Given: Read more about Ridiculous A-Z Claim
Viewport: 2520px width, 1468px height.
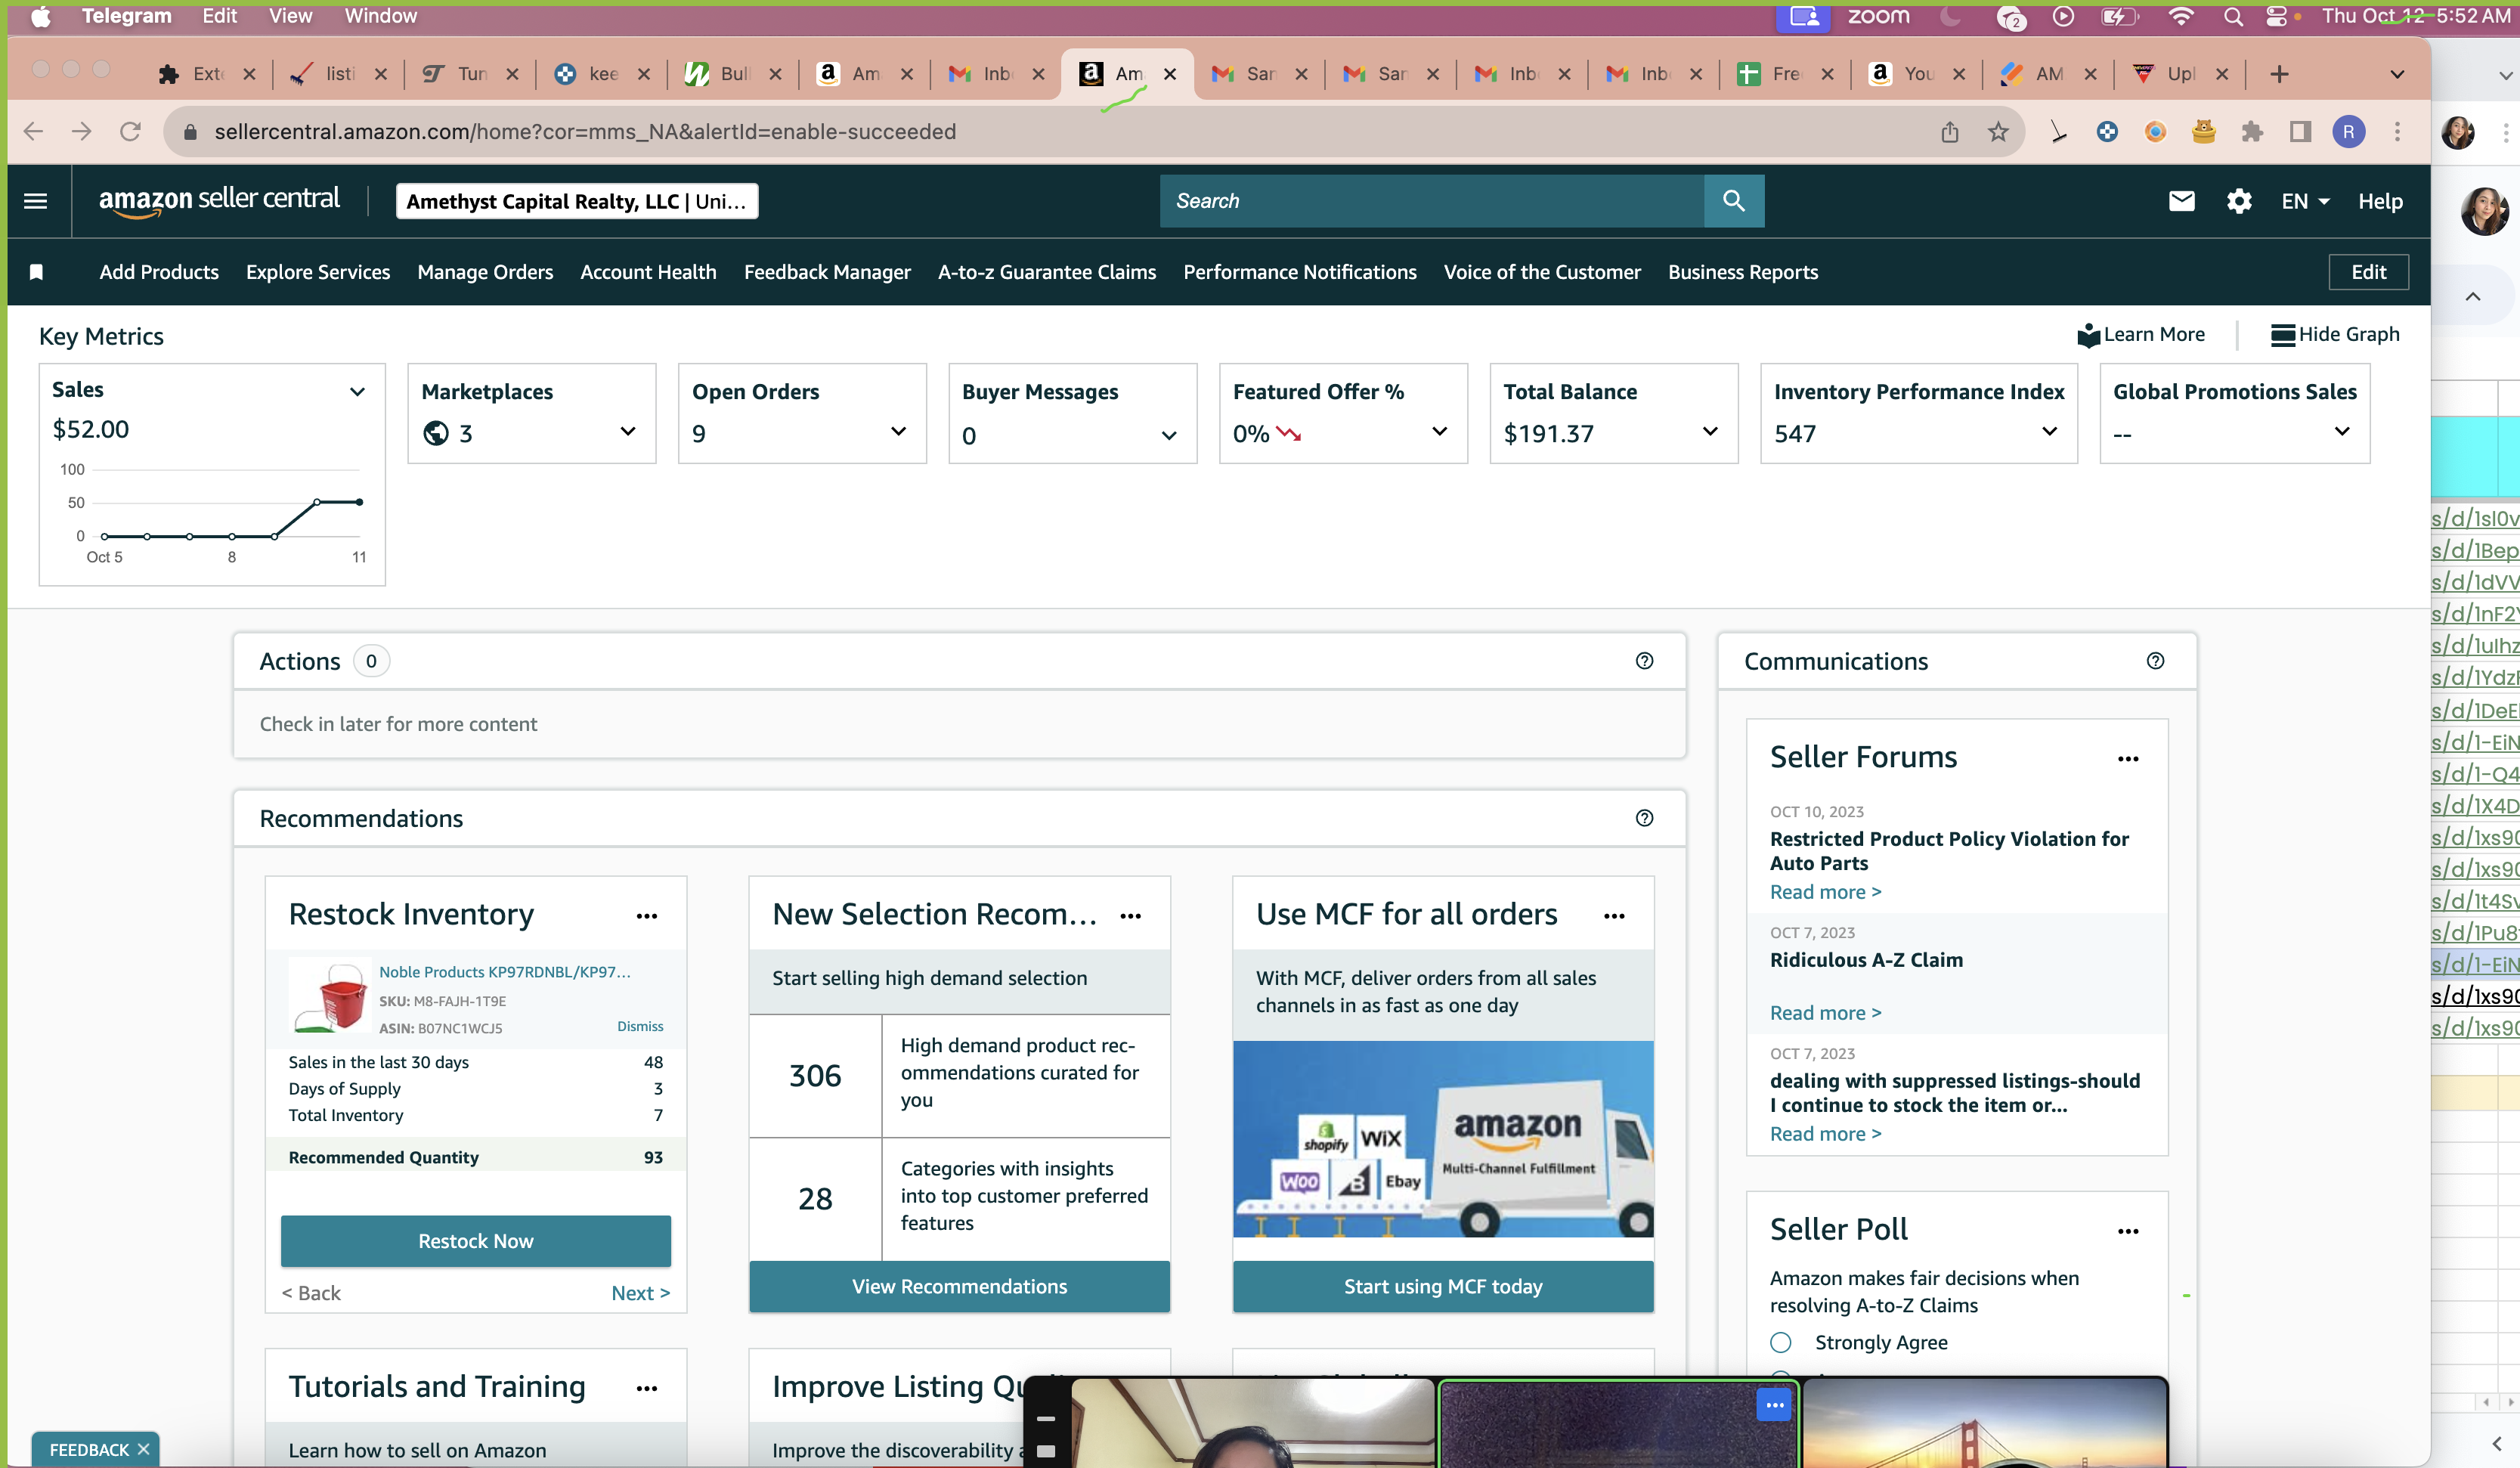Looking at the screenshot, I should (1825, 1013).
